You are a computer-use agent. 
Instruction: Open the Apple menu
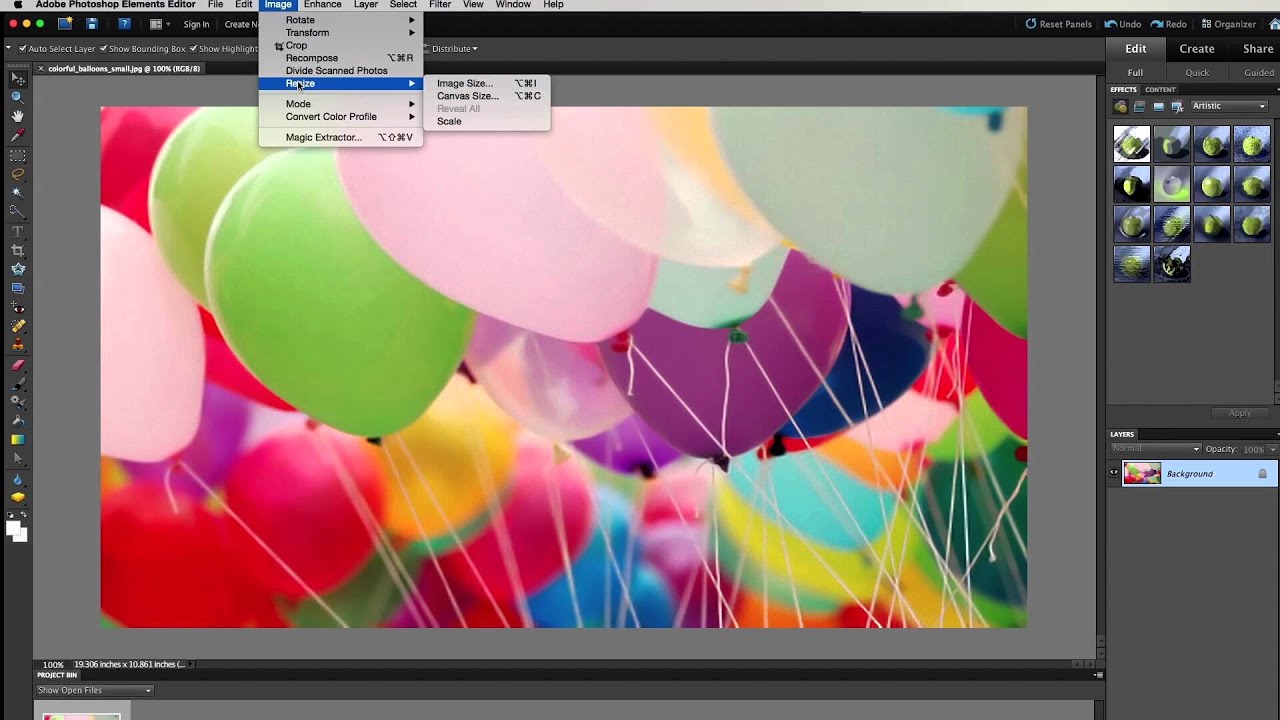pyautogui.click(x=18, y=5)
